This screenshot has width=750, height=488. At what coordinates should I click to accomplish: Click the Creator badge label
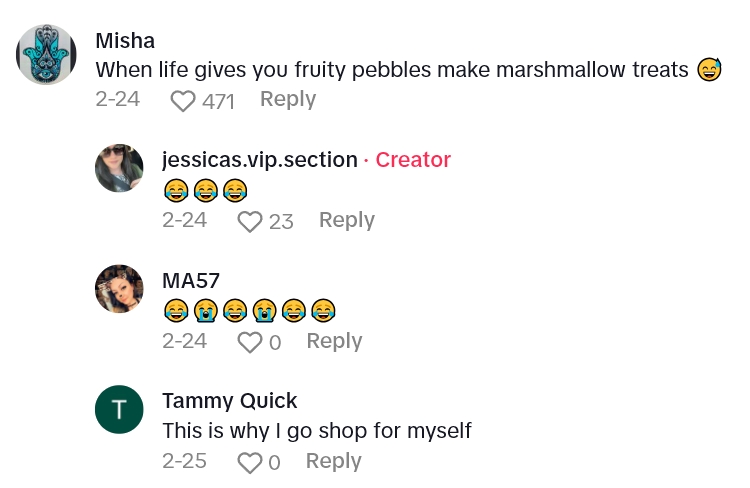[x=413, y=160]
